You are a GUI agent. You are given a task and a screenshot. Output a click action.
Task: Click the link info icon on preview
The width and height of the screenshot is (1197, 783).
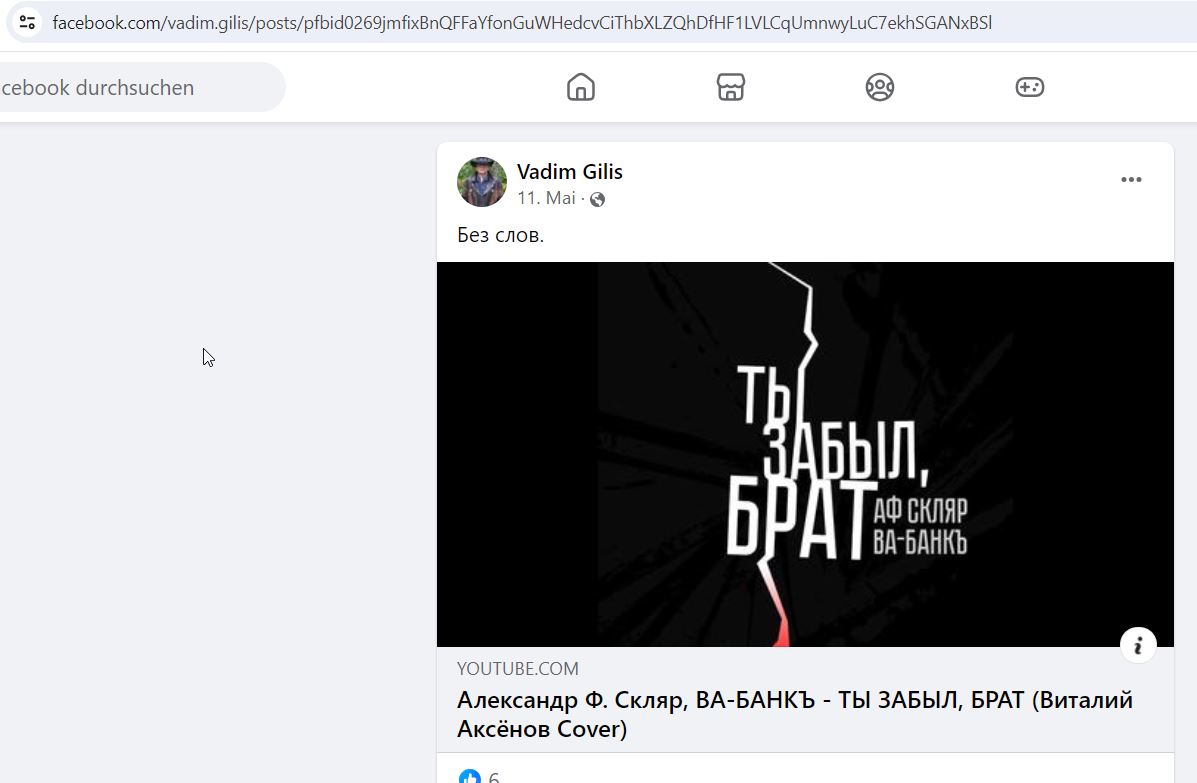point(1138,646)
